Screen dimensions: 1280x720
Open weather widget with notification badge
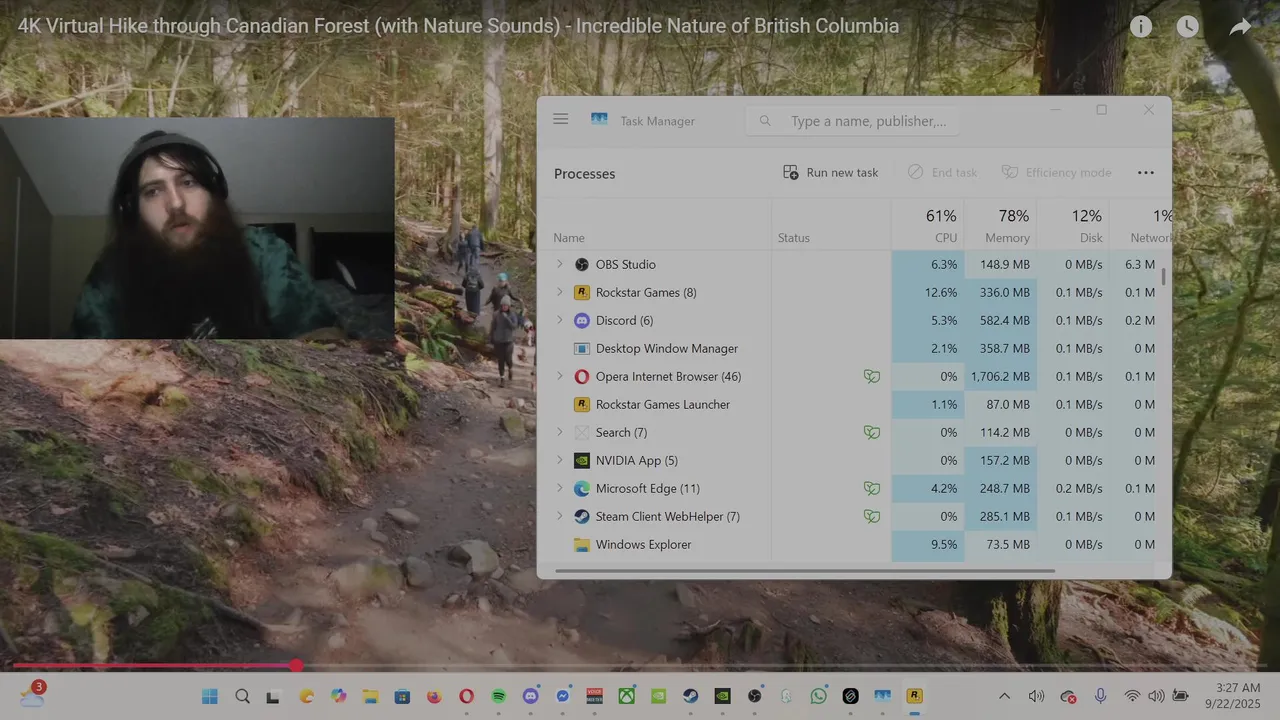tap(33, 694)
